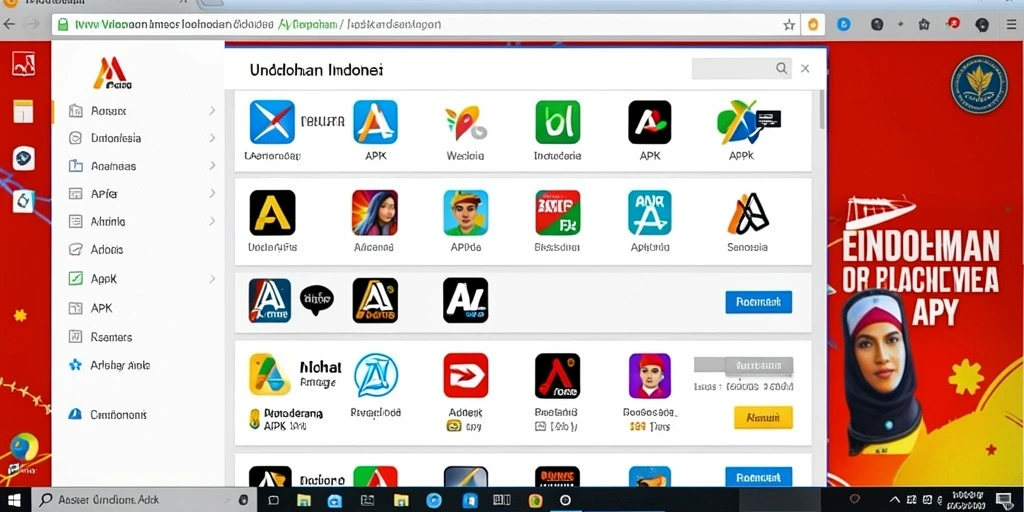Open the man in yellow cap app icon
The height and width of the screenshot is (512, 1024).
(x=466, y=212)
